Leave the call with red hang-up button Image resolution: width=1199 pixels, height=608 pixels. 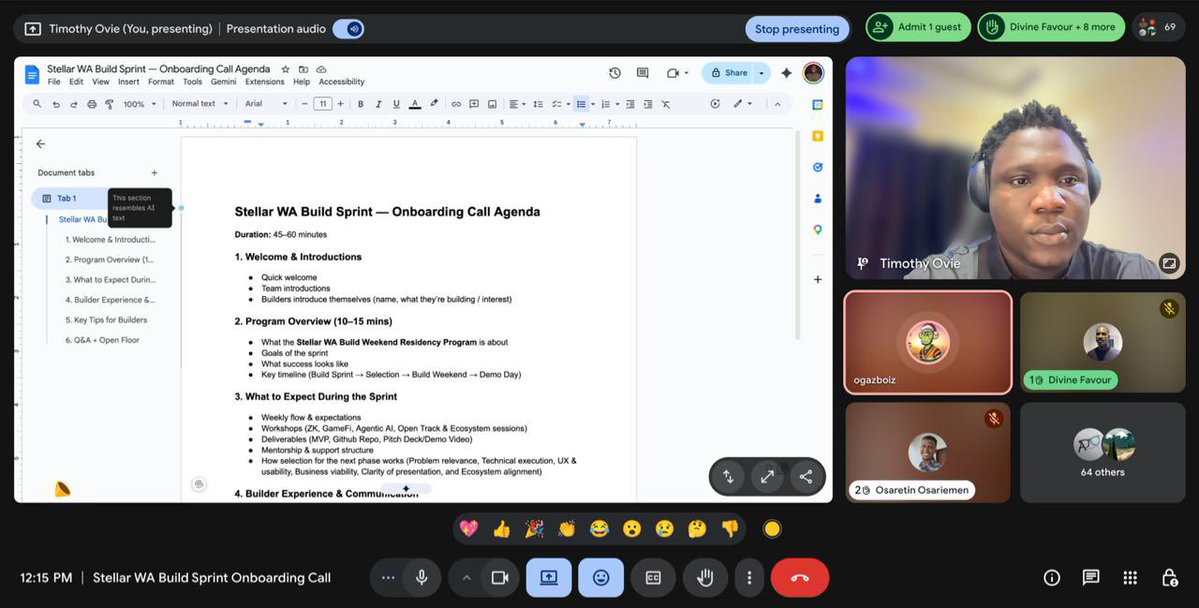pos(800,577)
